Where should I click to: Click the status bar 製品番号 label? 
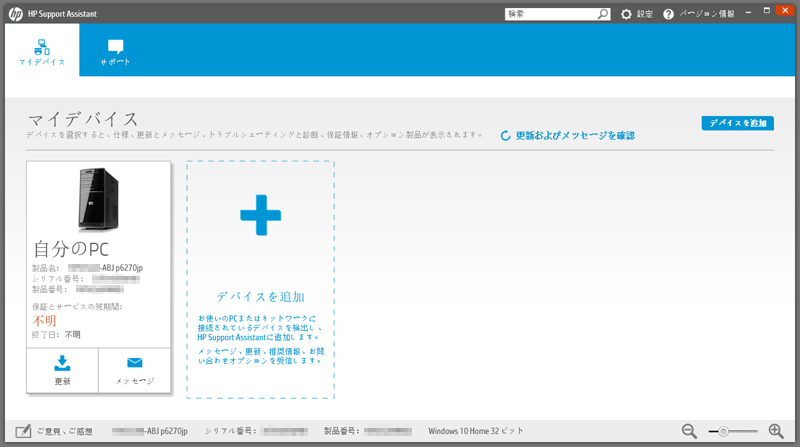pos(342,431)
